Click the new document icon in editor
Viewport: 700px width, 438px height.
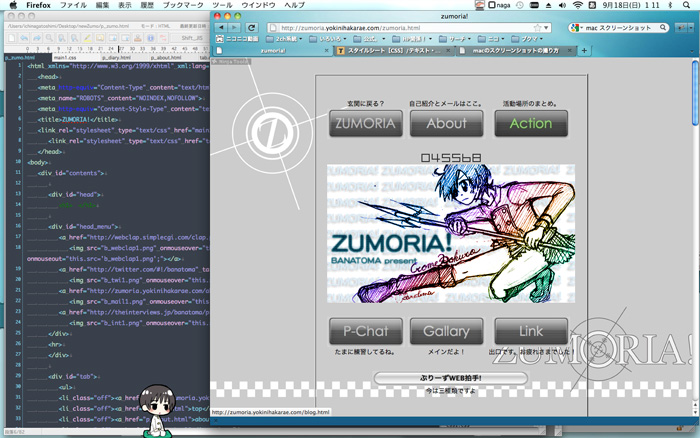tap(12, 38)
